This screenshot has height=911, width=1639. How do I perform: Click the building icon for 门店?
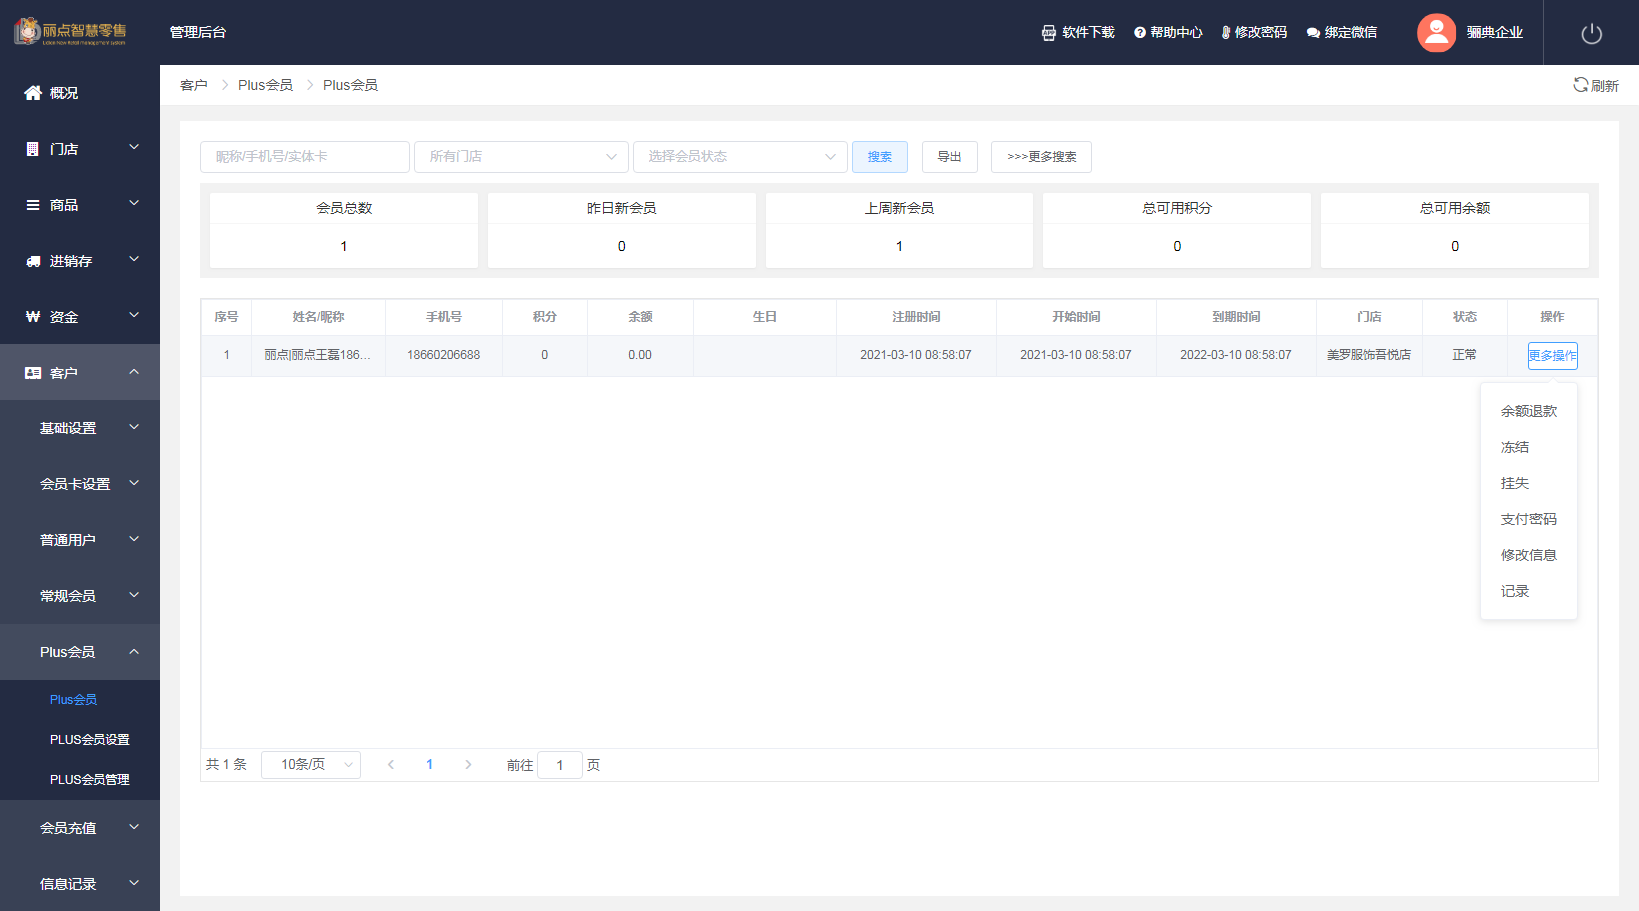[x=32, y=149]
